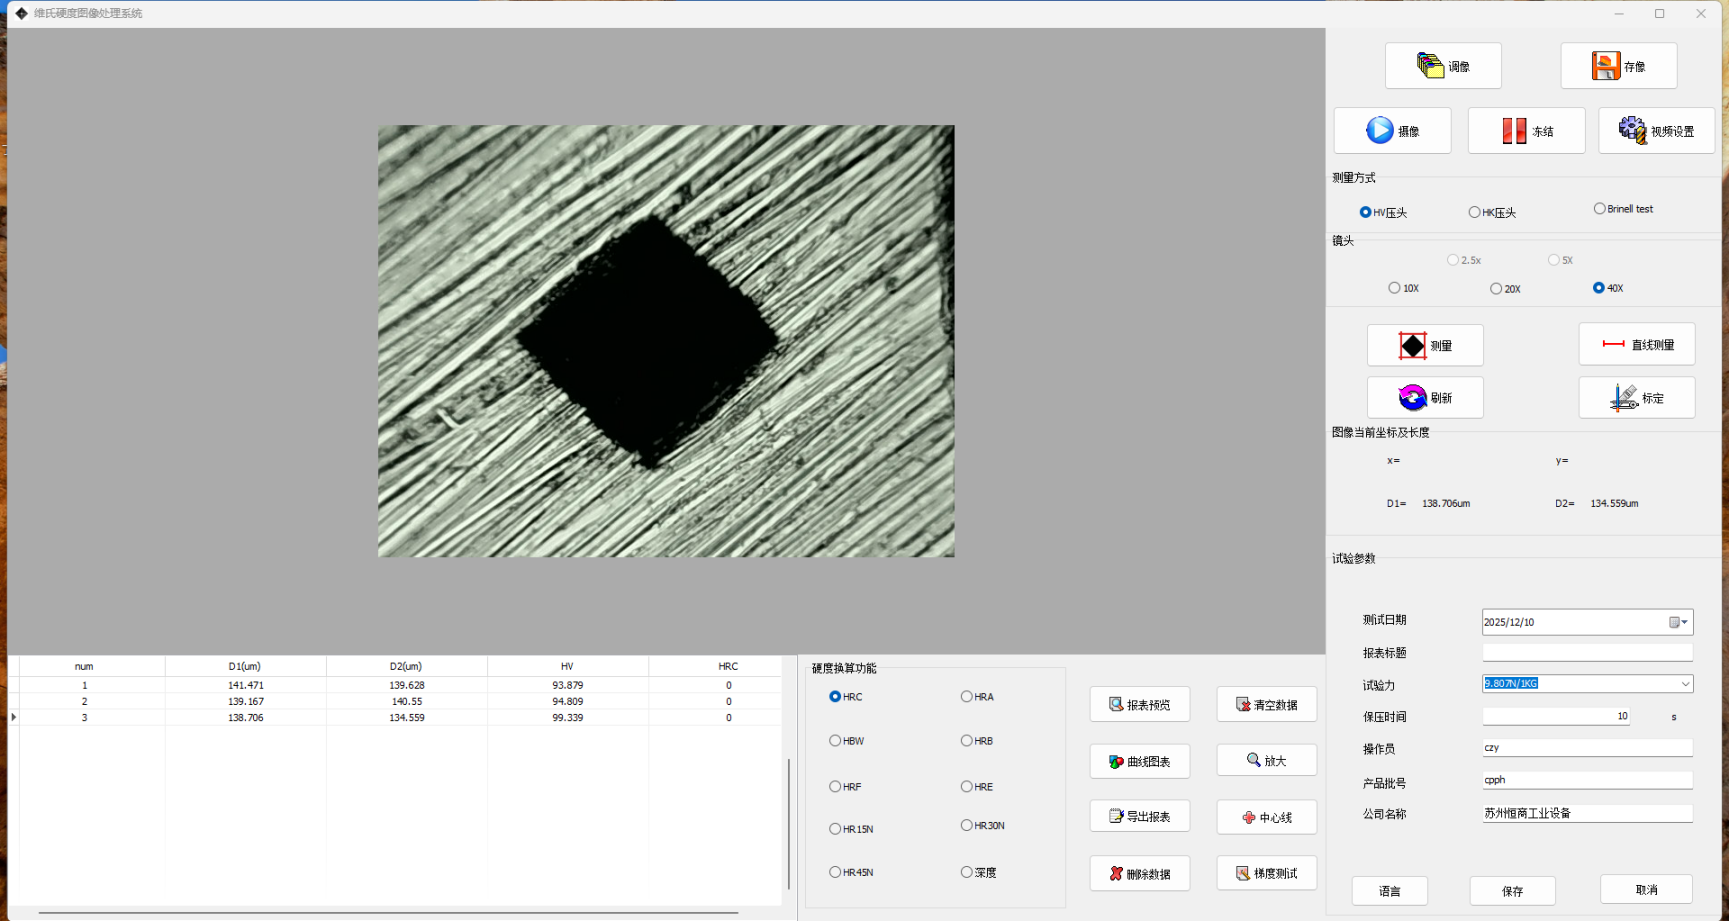This screenshot has height=921, width=1729.
Task: Open the 测试日期 date picker dropdown
Action: click(x=1684, y=622)
